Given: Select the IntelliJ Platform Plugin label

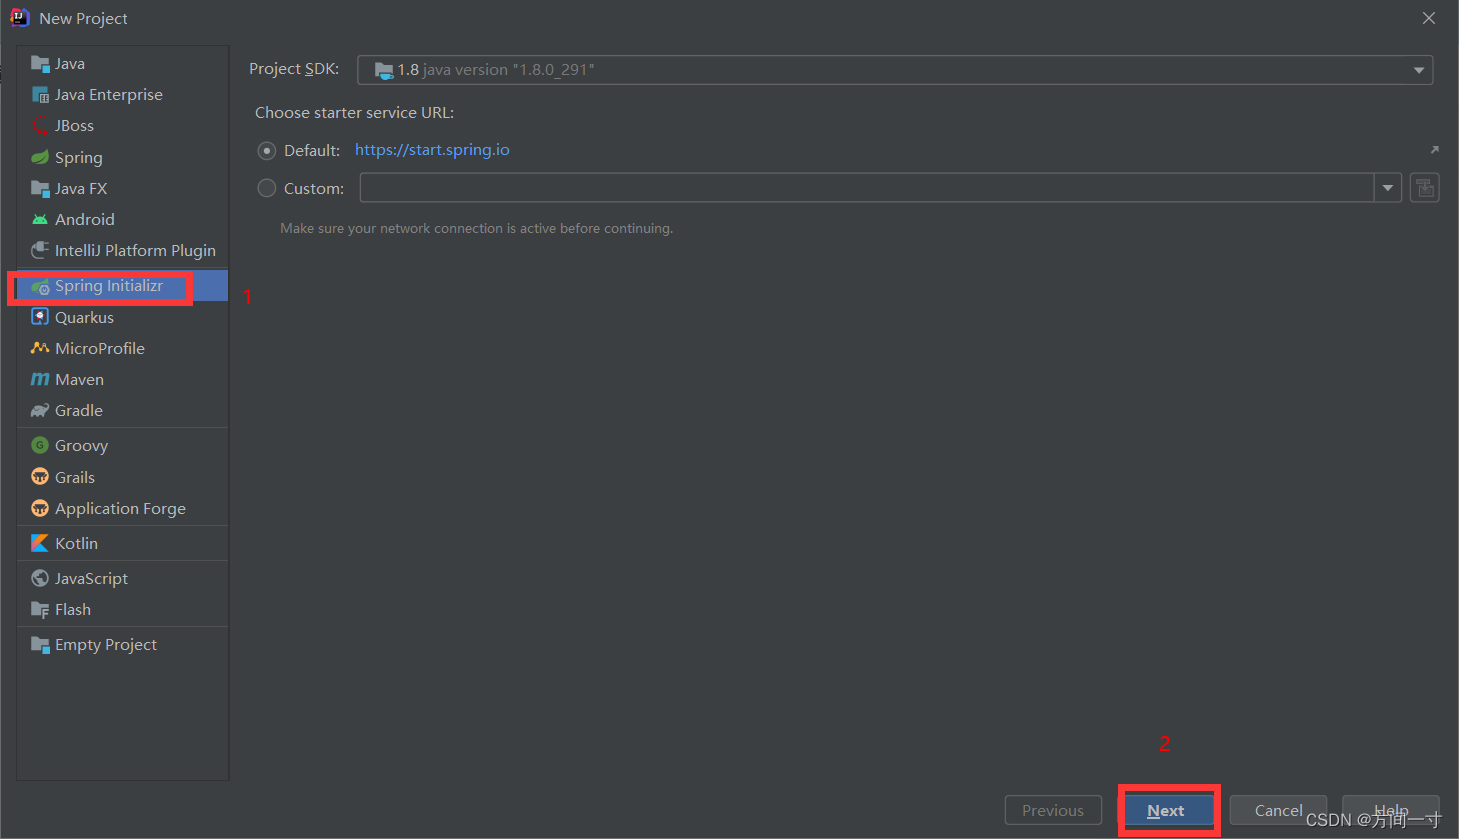Looking at the screenshot, I should (x=135, y=251).
